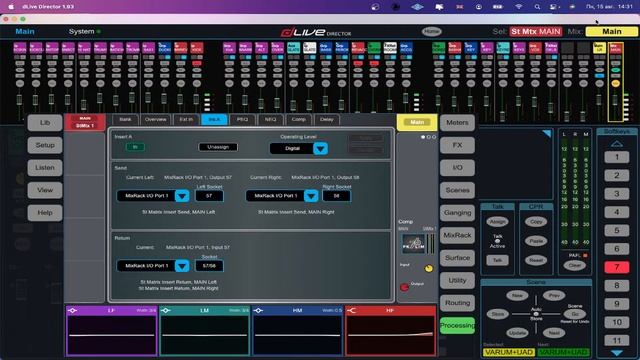This screenshot has height=360, width=640.
Task: Click the Home button in the top bar
Action: (x=431, y=31)
